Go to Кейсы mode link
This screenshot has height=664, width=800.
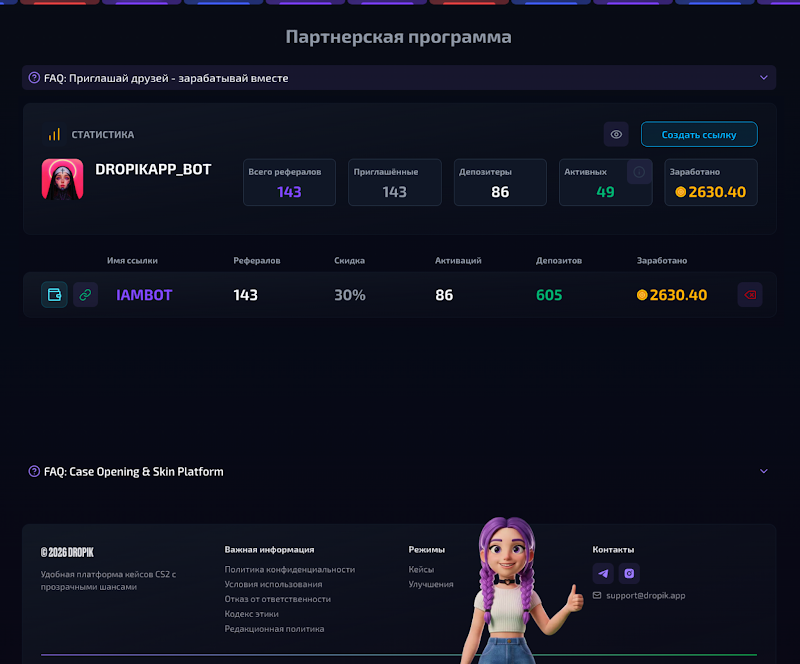[x=421, y=569]
